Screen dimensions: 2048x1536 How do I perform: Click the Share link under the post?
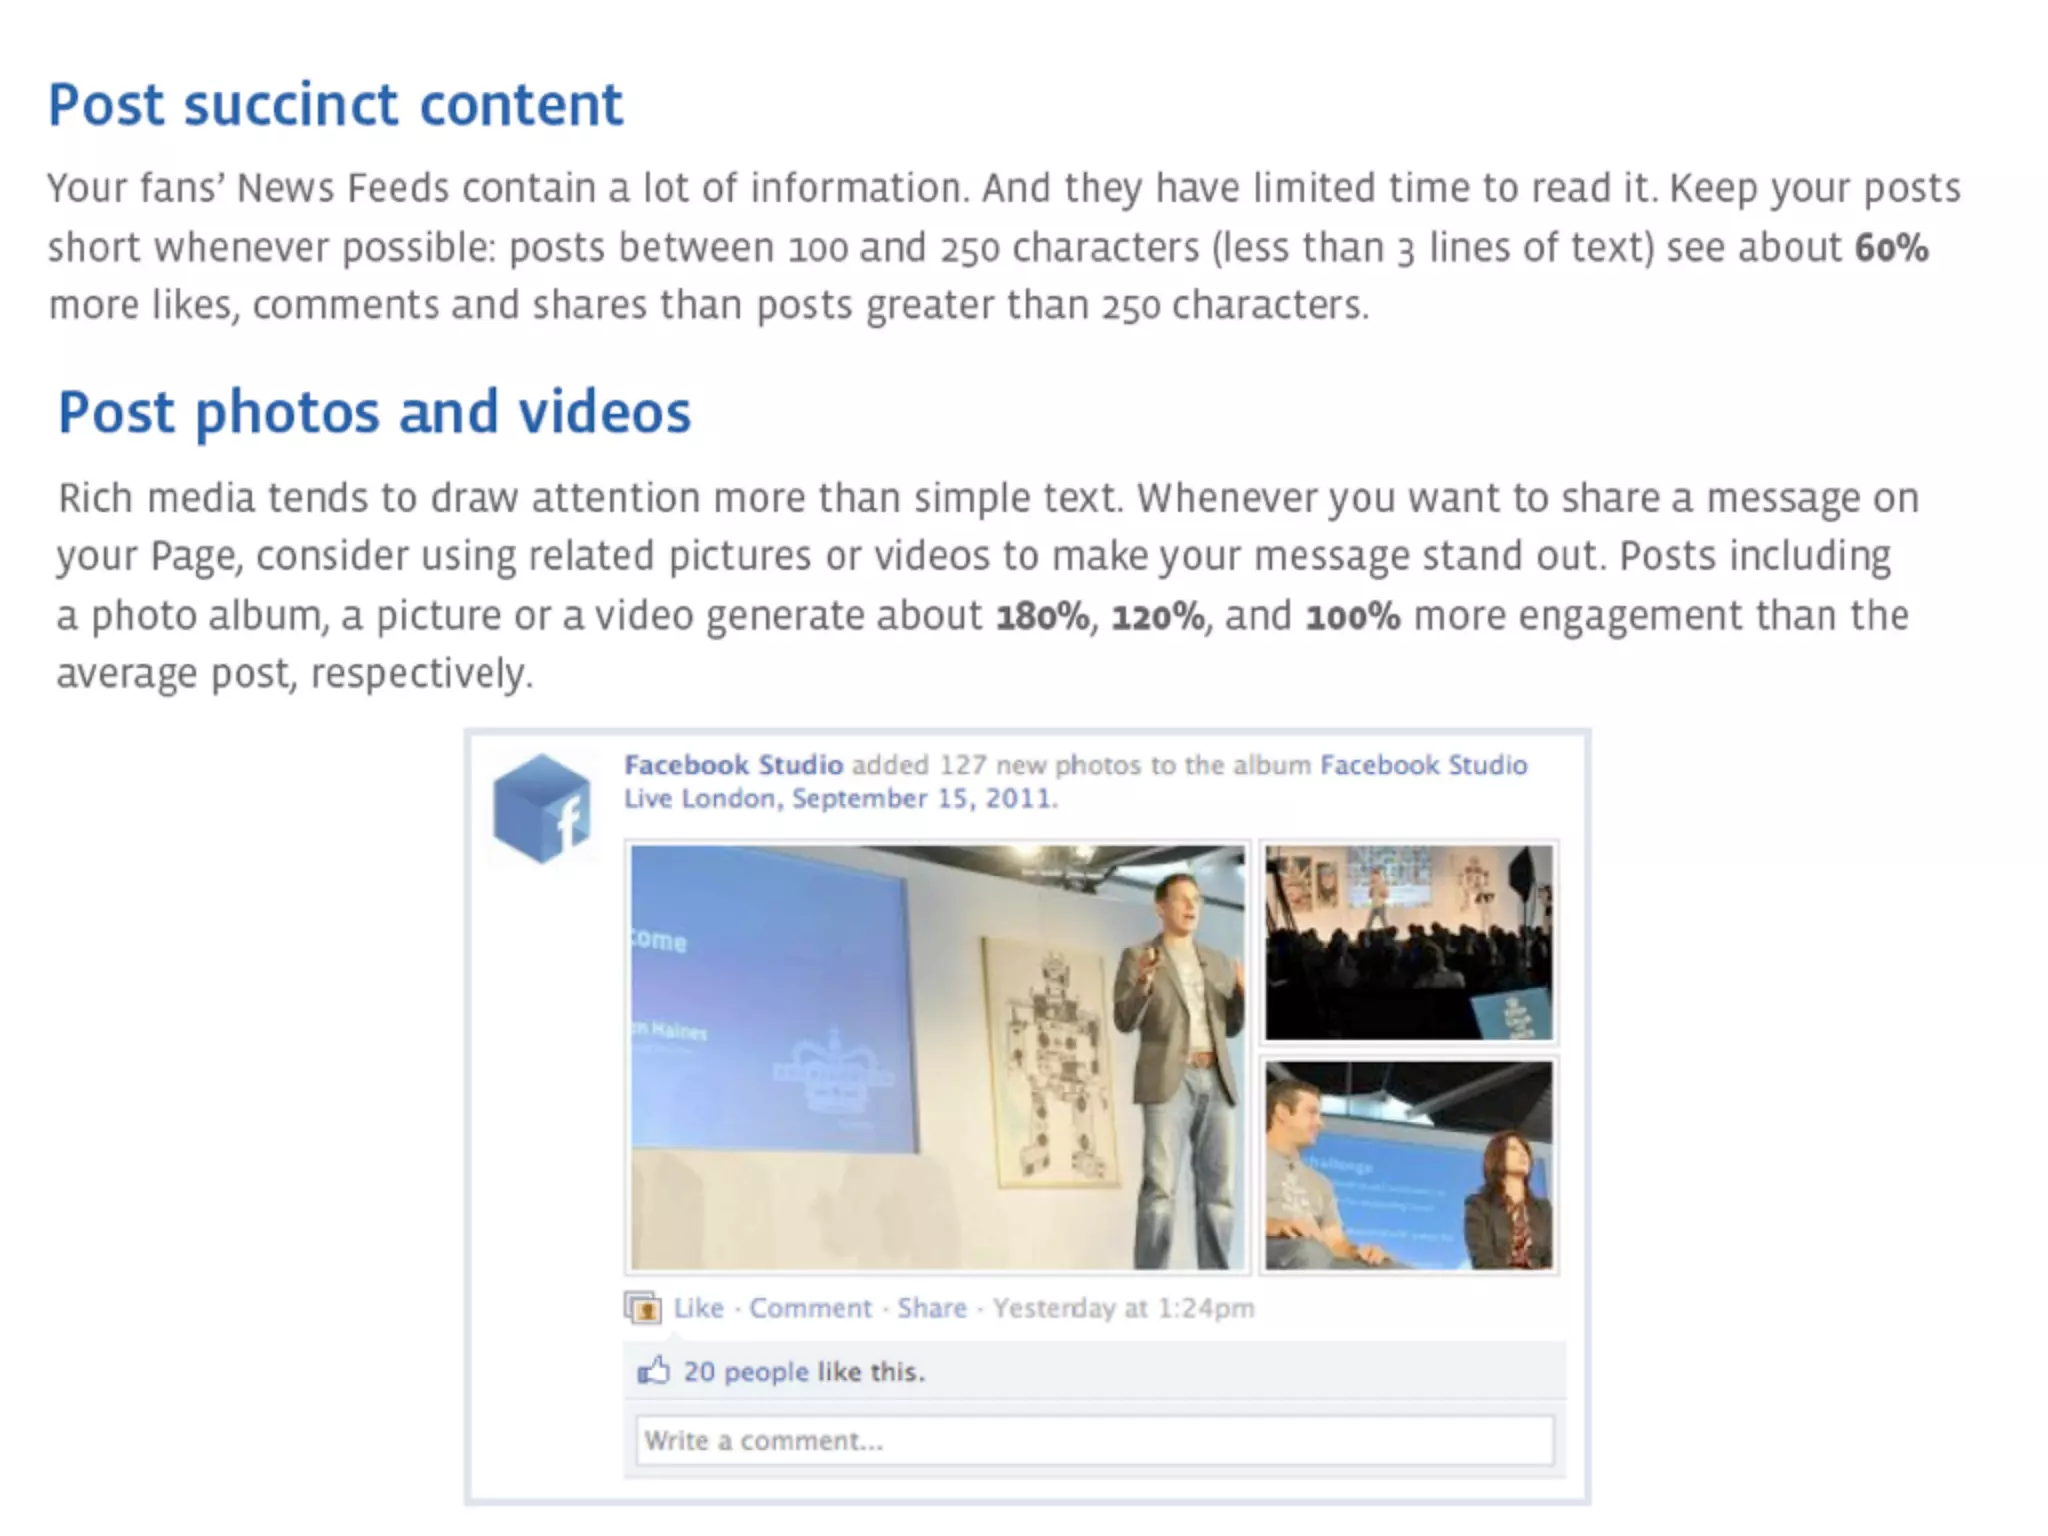pyautogui.click(x=931, y=1308)
